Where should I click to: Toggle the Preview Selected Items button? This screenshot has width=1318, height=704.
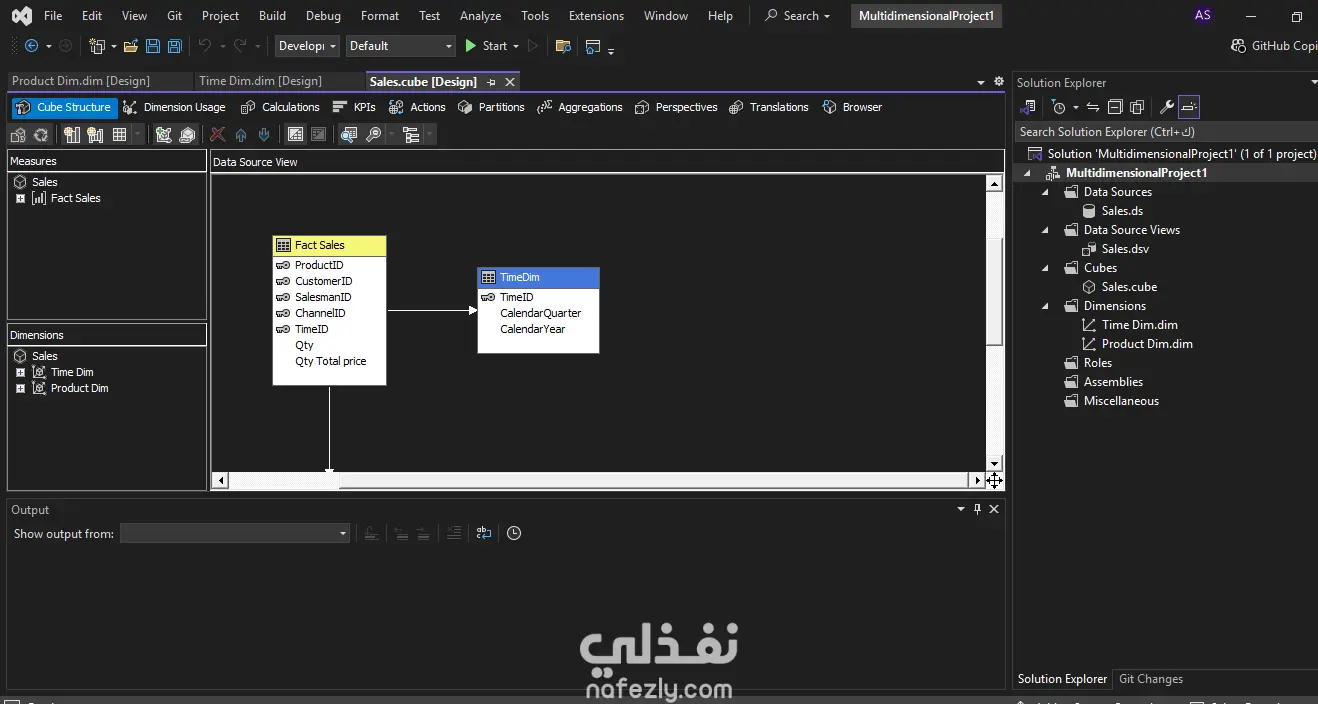pyautogui.click(x=1189, y=107)
